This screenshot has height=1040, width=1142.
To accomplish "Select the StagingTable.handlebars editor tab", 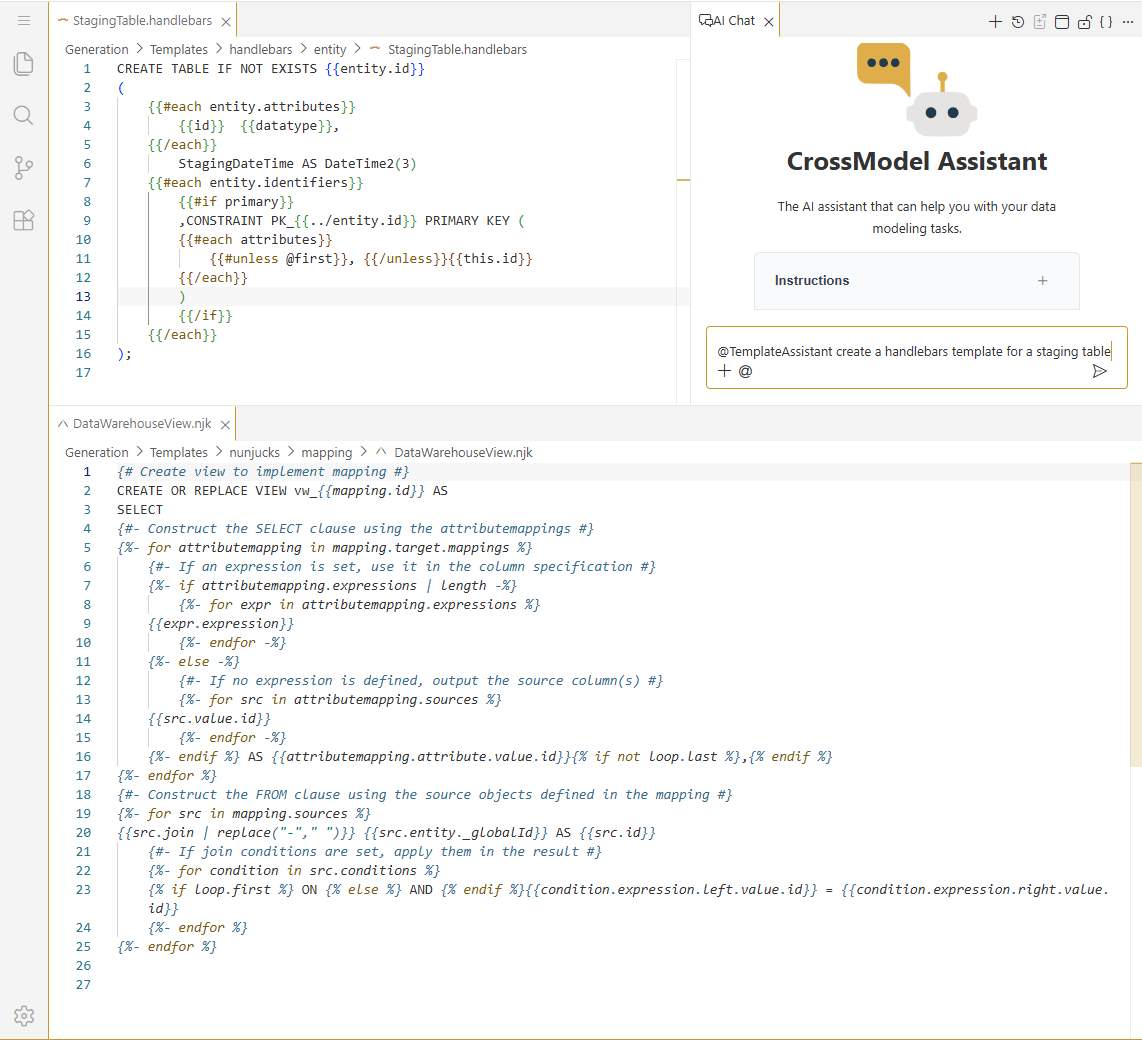I will (143, 21).
